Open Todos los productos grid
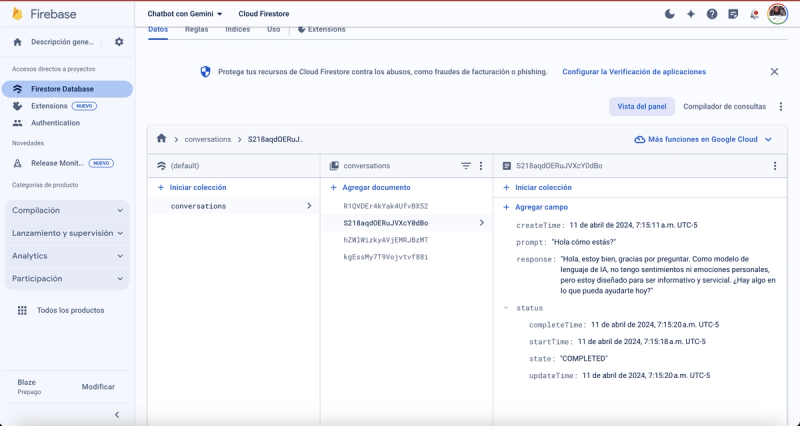 (60, 310)
